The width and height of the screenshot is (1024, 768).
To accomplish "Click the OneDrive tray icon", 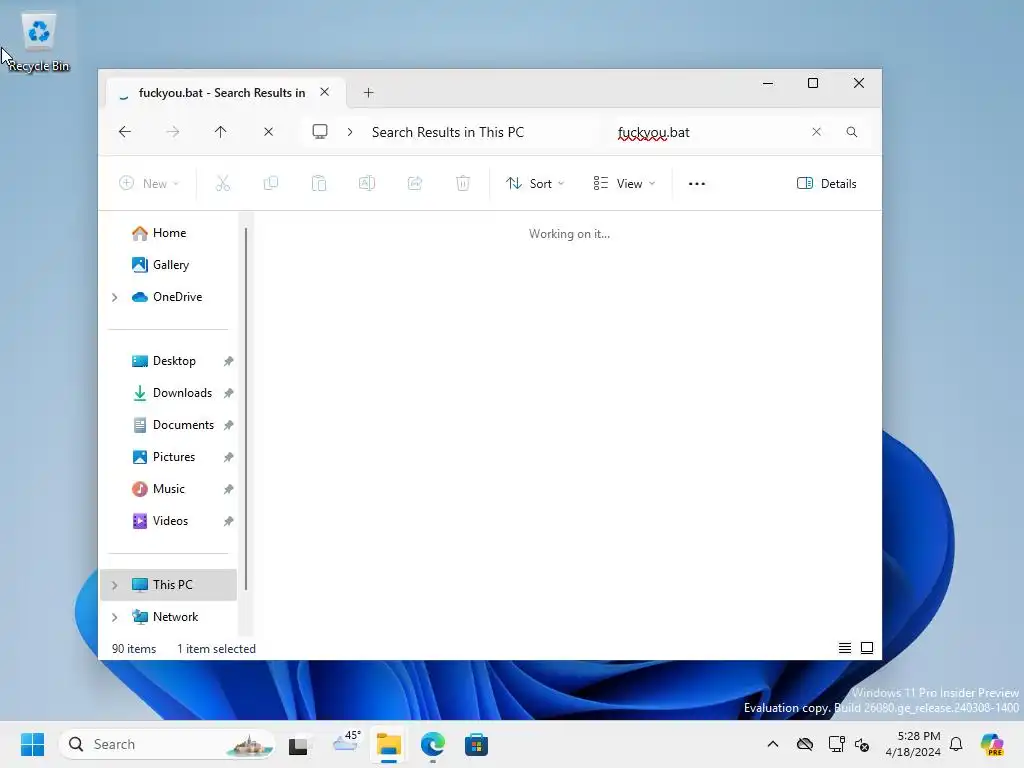I will pos(805,744).
